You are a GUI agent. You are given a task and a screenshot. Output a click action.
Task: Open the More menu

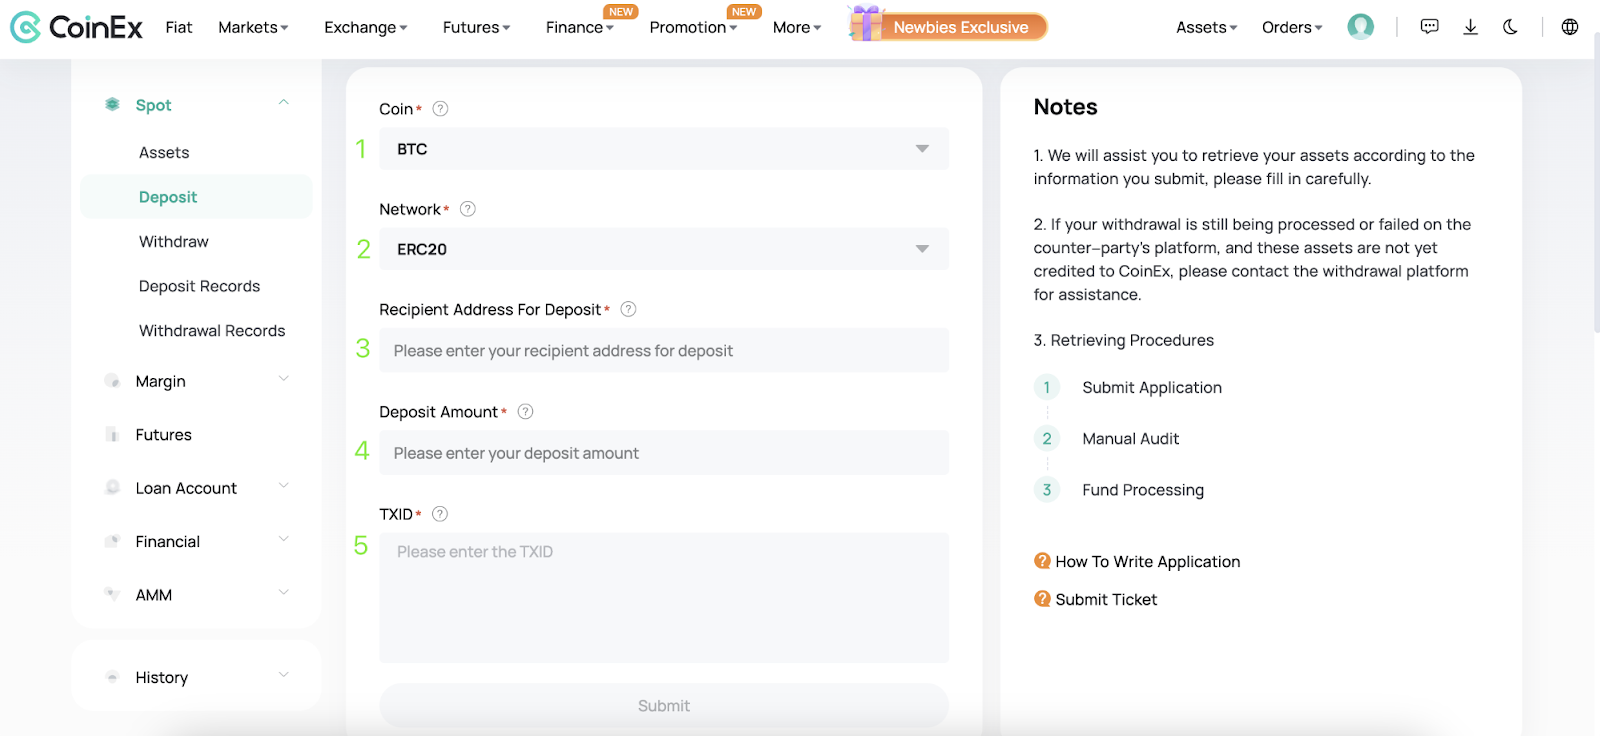coord(797,27)
